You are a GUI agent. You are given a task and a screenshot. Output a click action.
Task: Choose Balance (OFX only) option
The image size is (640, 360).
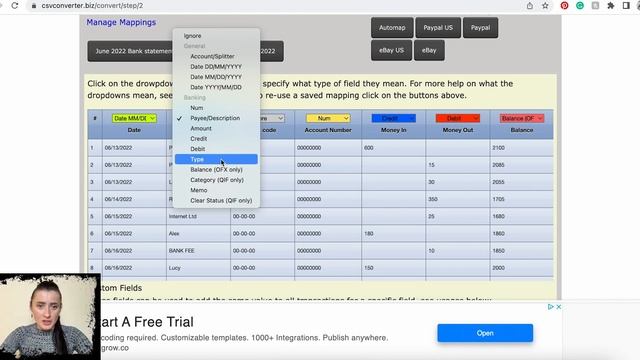coord(216,169)
